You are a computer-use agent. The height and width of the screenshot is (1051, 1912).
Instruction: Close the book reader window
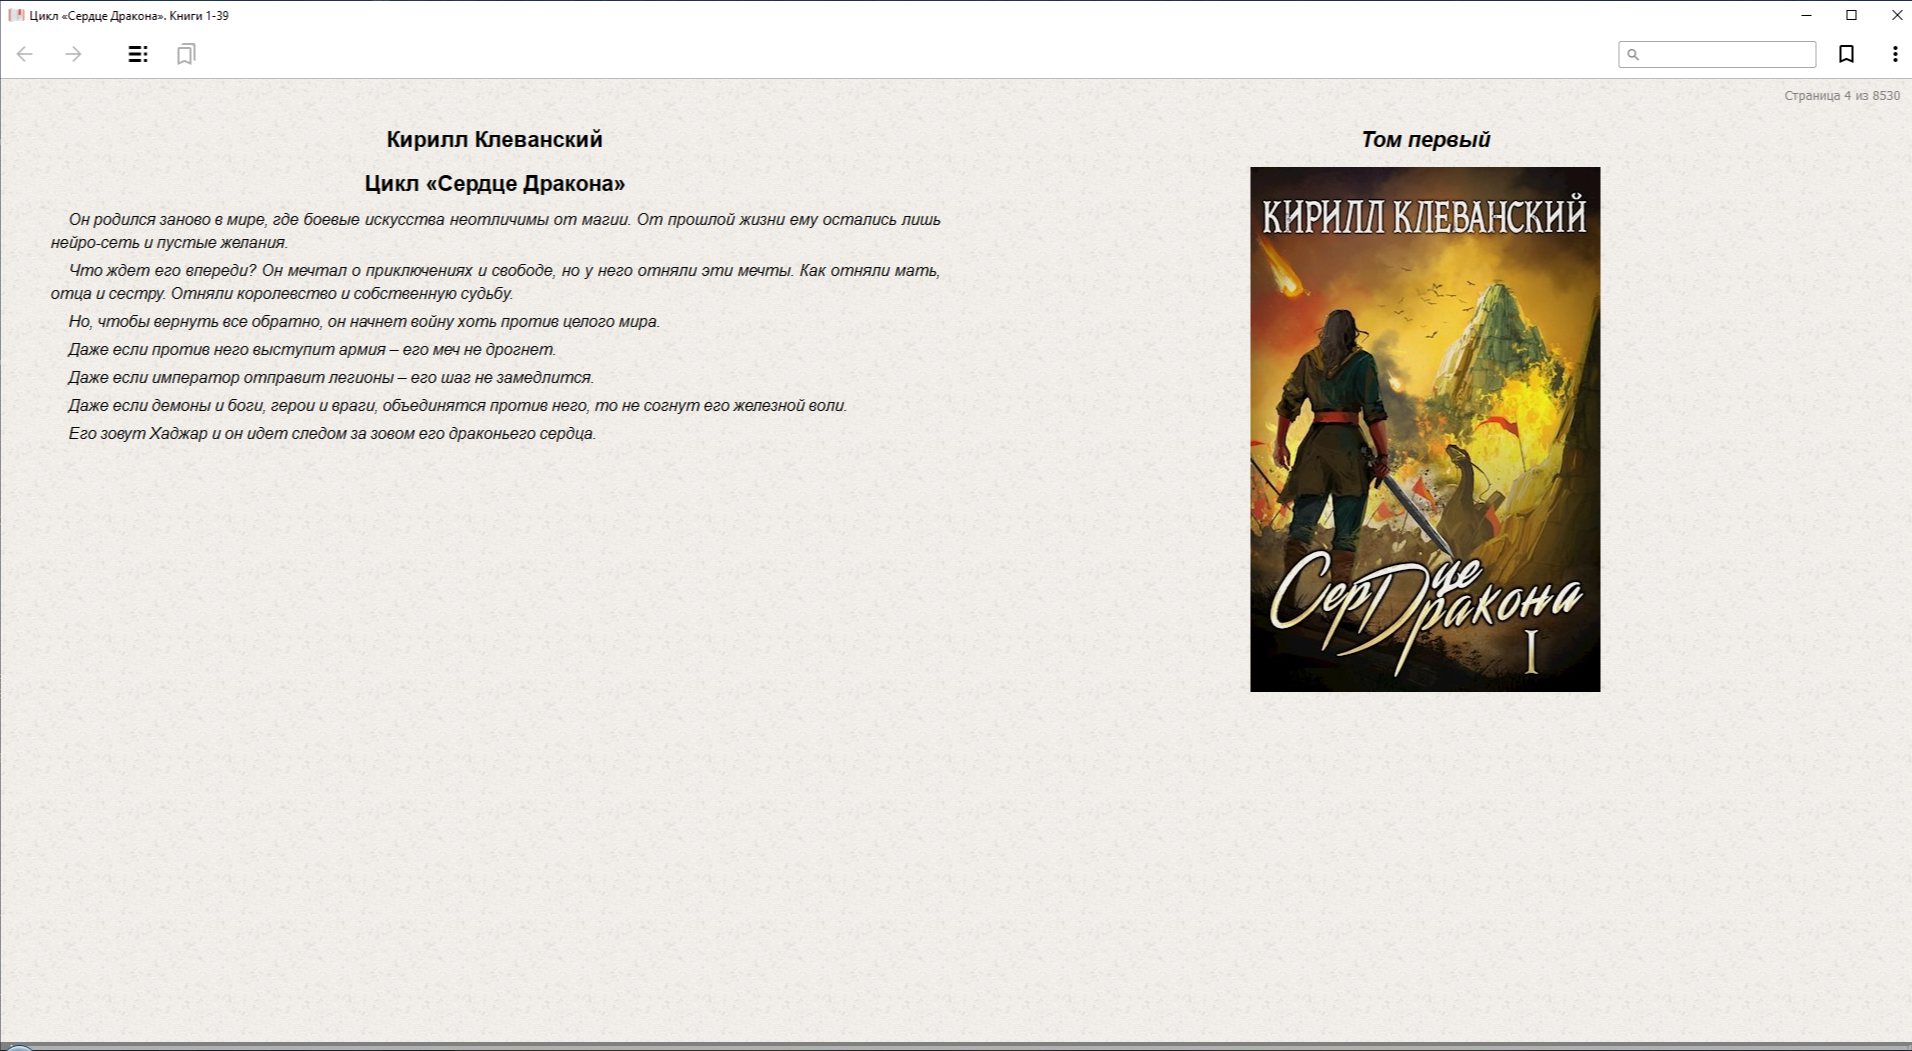pos(1896,15)
